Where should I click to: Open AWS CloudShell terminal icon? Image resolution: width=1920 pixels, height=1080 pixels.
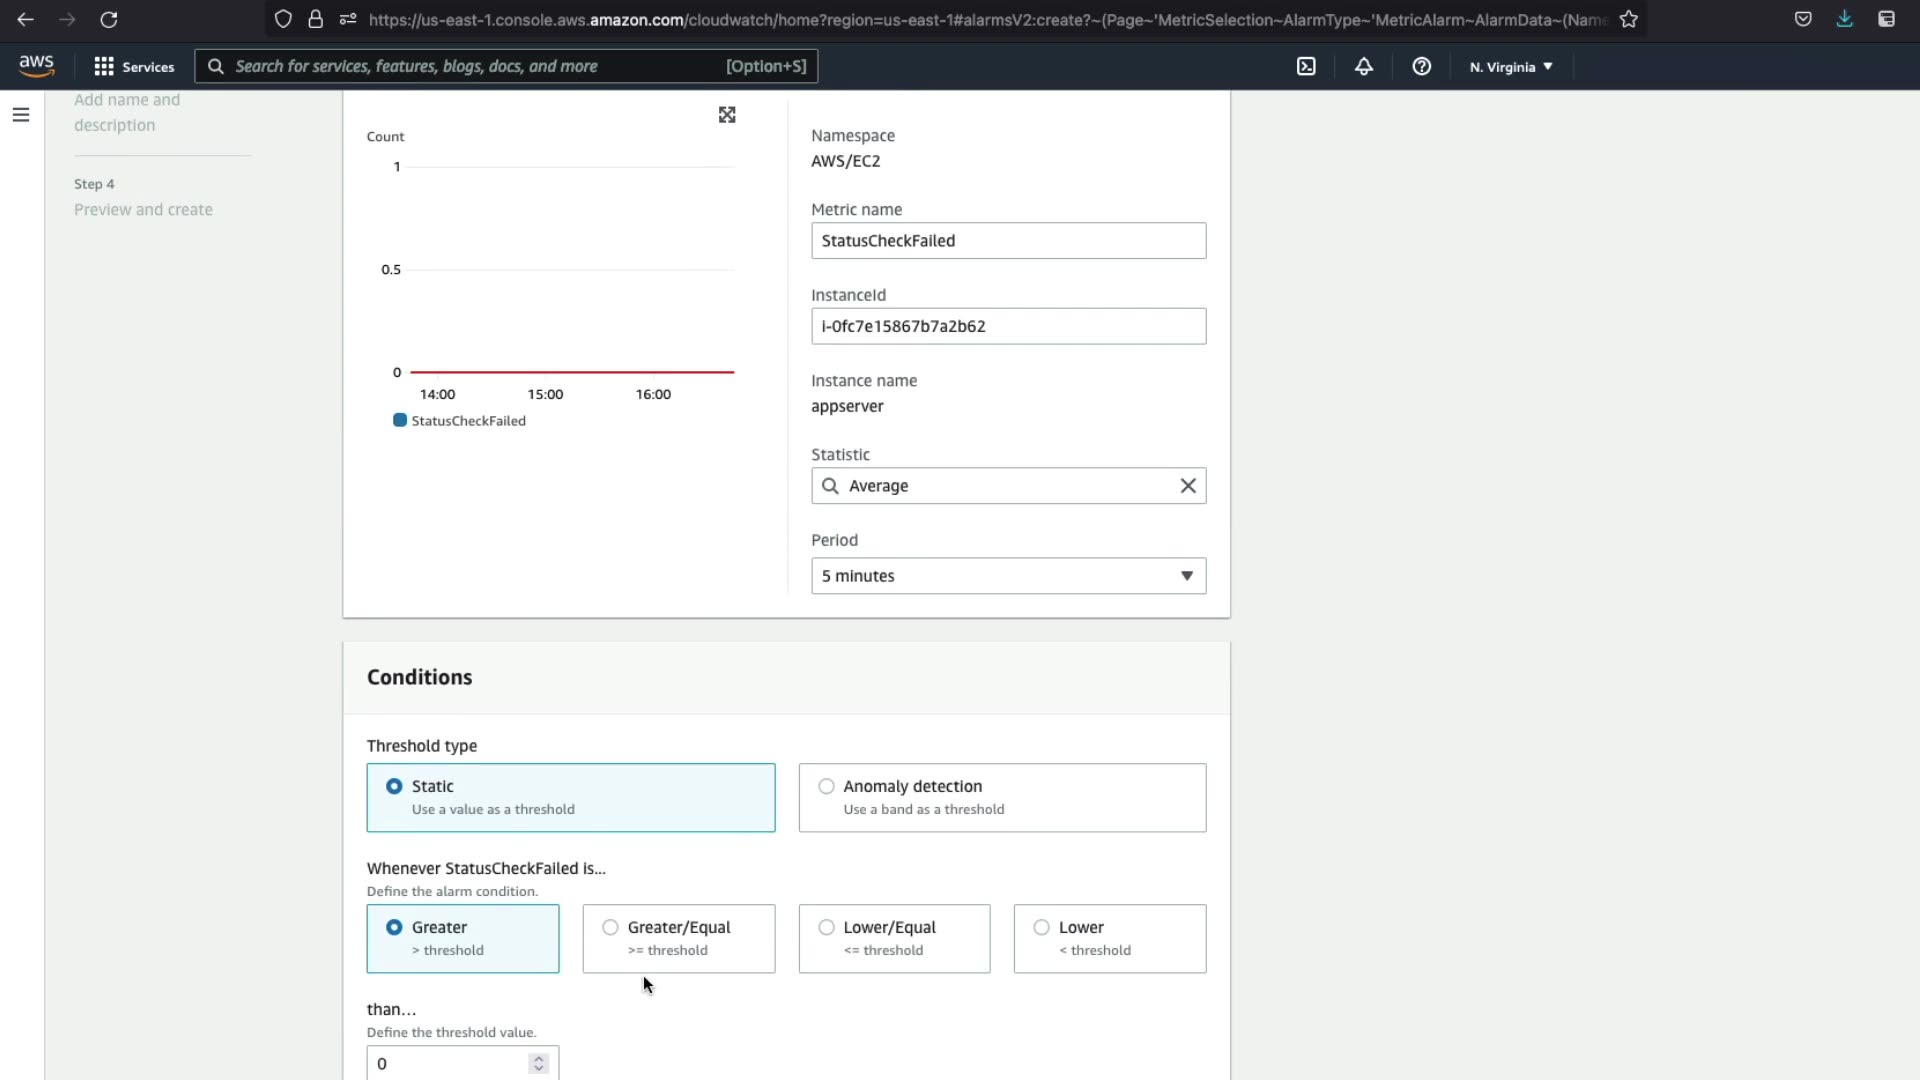[x=1306, y=66]
